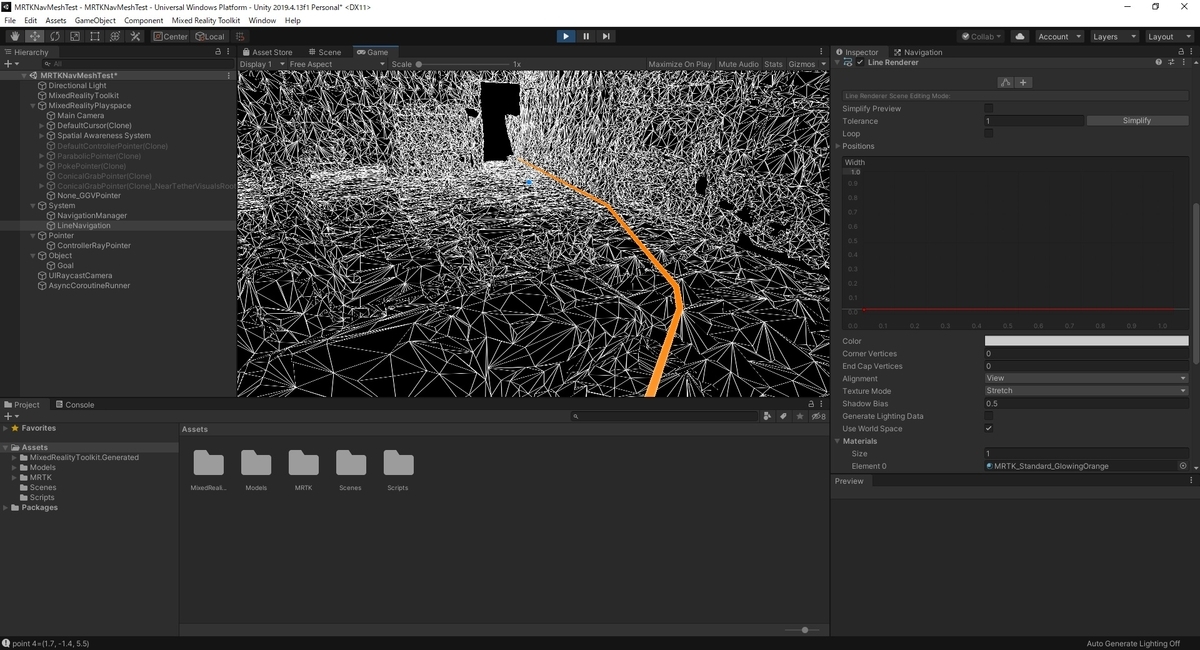Pause the game playback
The width and height of the screenshot is (1200, 650).
(x=586, y=36)
